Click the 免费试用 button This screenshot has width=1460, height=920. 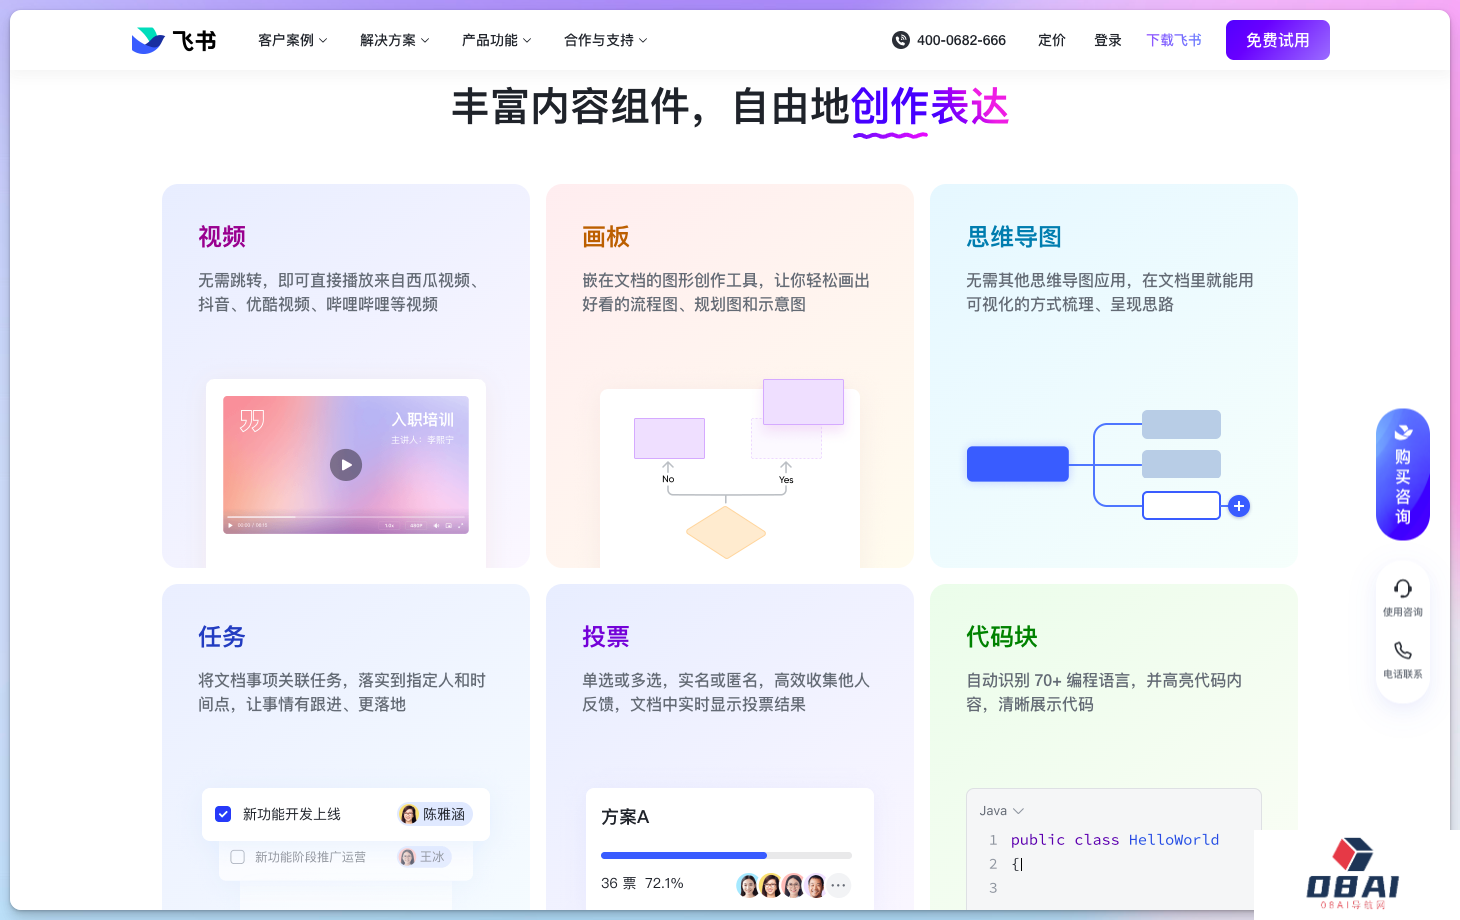click(x=1277, y=40)
